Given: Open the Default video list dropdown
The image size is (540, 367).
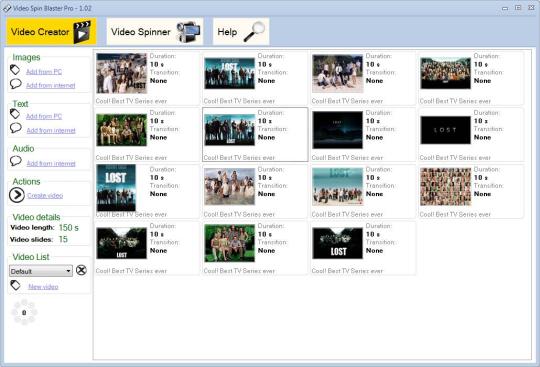Looking at the screenshot, I should point(41,271).
